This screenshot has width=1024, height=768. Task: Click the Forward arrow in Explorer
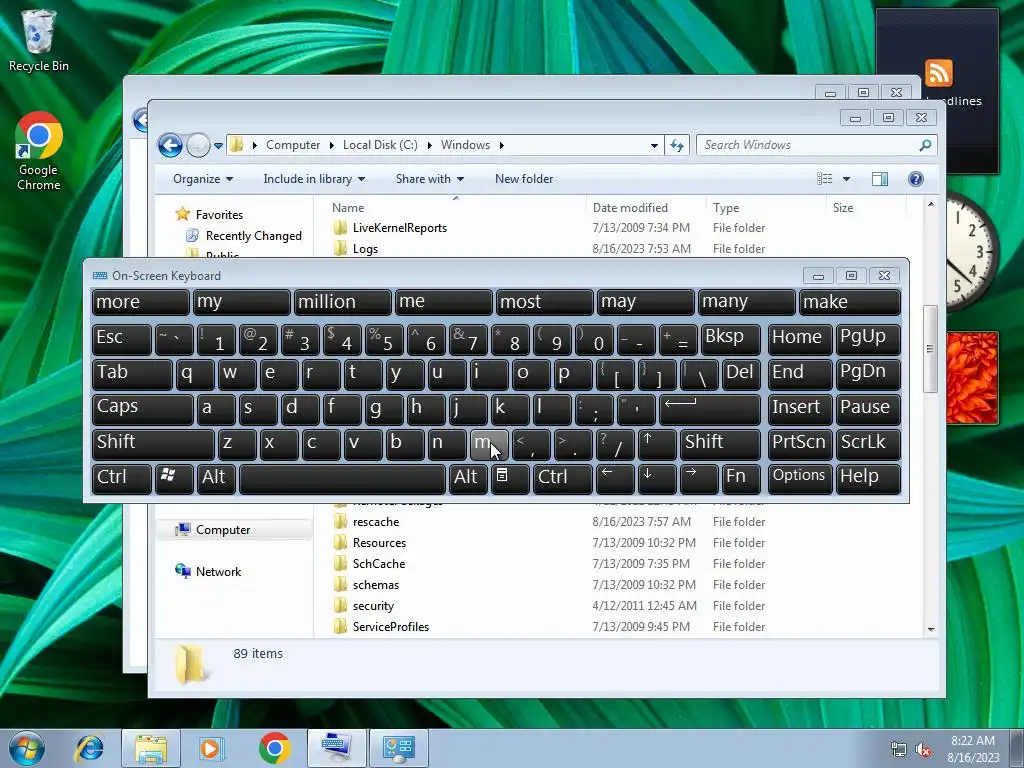pos(198,145)
